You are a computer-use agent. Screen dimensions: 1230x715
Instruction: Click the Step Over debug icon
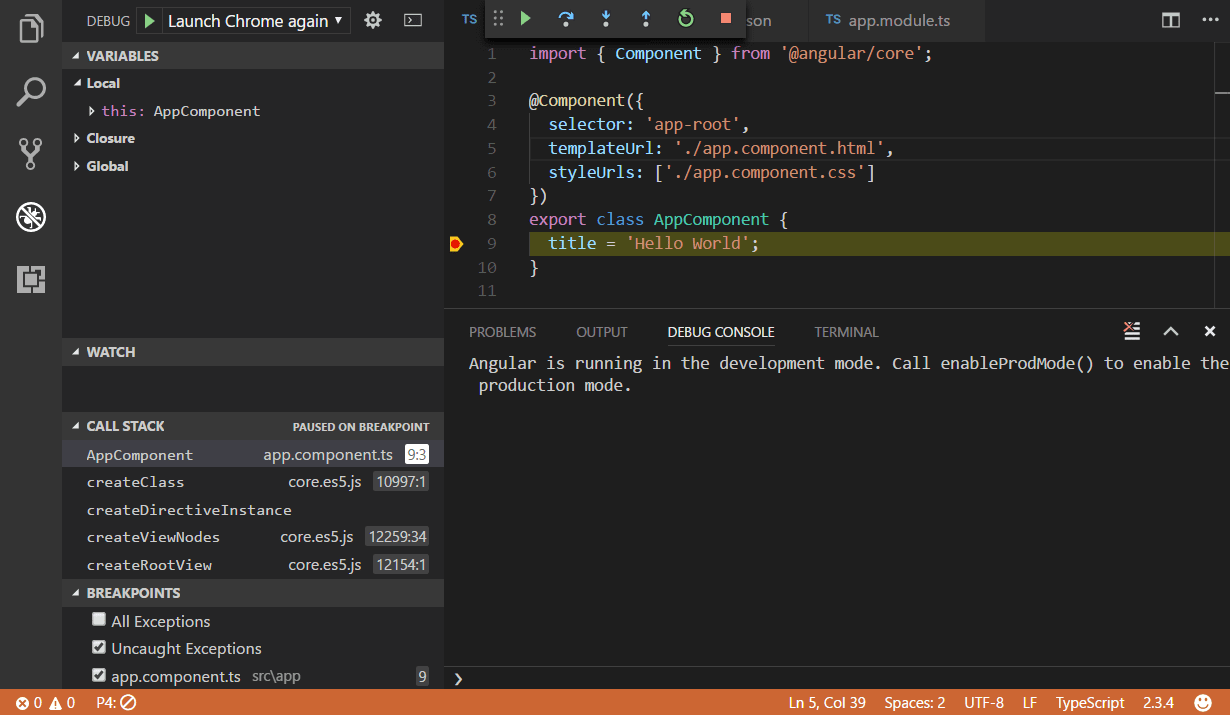click(x=567, y=18)
